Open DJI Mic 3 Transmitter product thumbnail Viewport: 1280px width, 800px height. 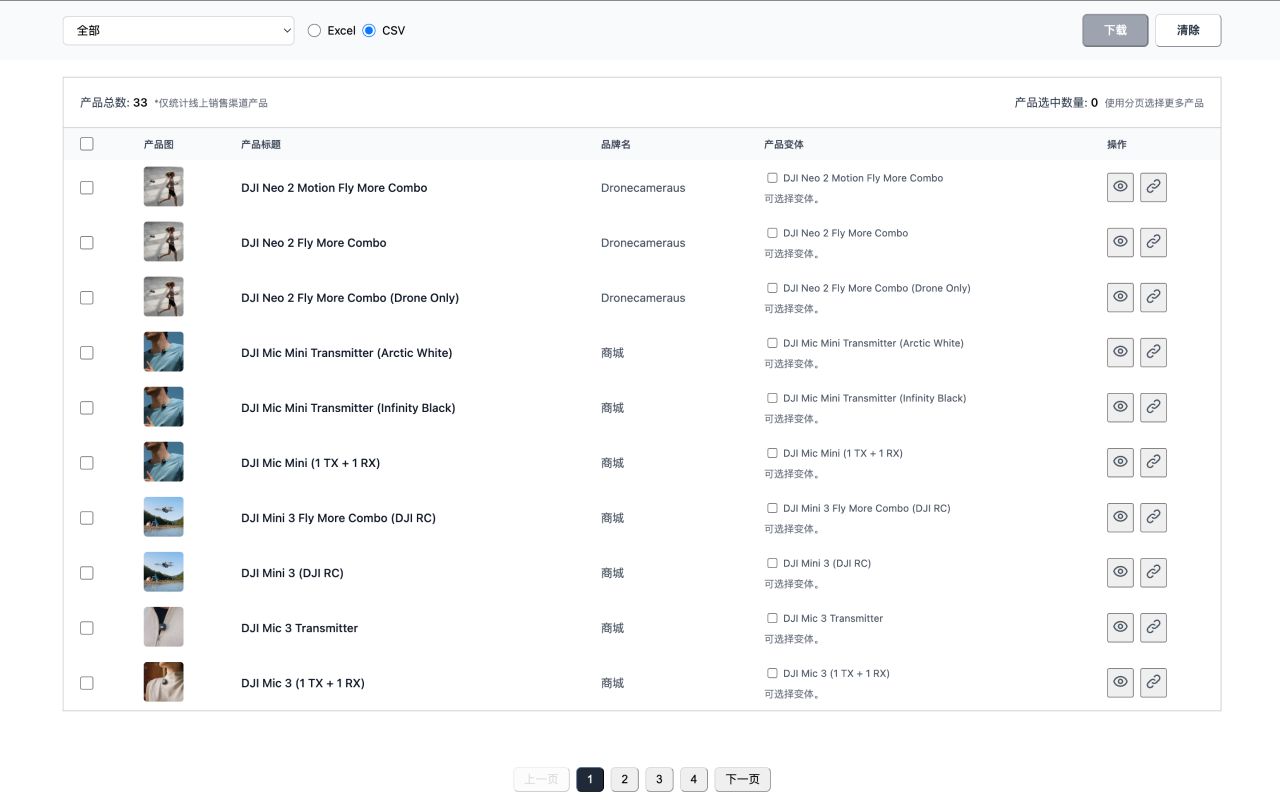163,627
